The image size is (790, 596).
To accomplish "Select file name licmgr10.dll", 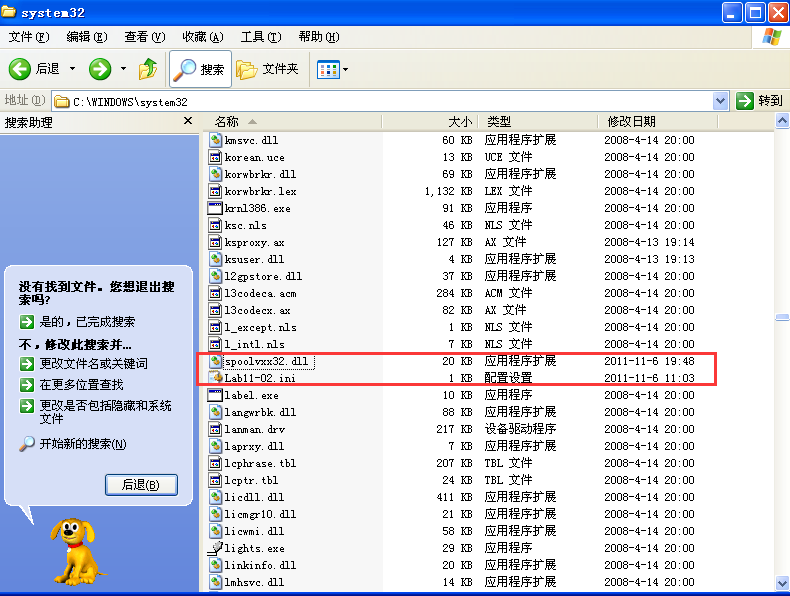I will [260, 514].
